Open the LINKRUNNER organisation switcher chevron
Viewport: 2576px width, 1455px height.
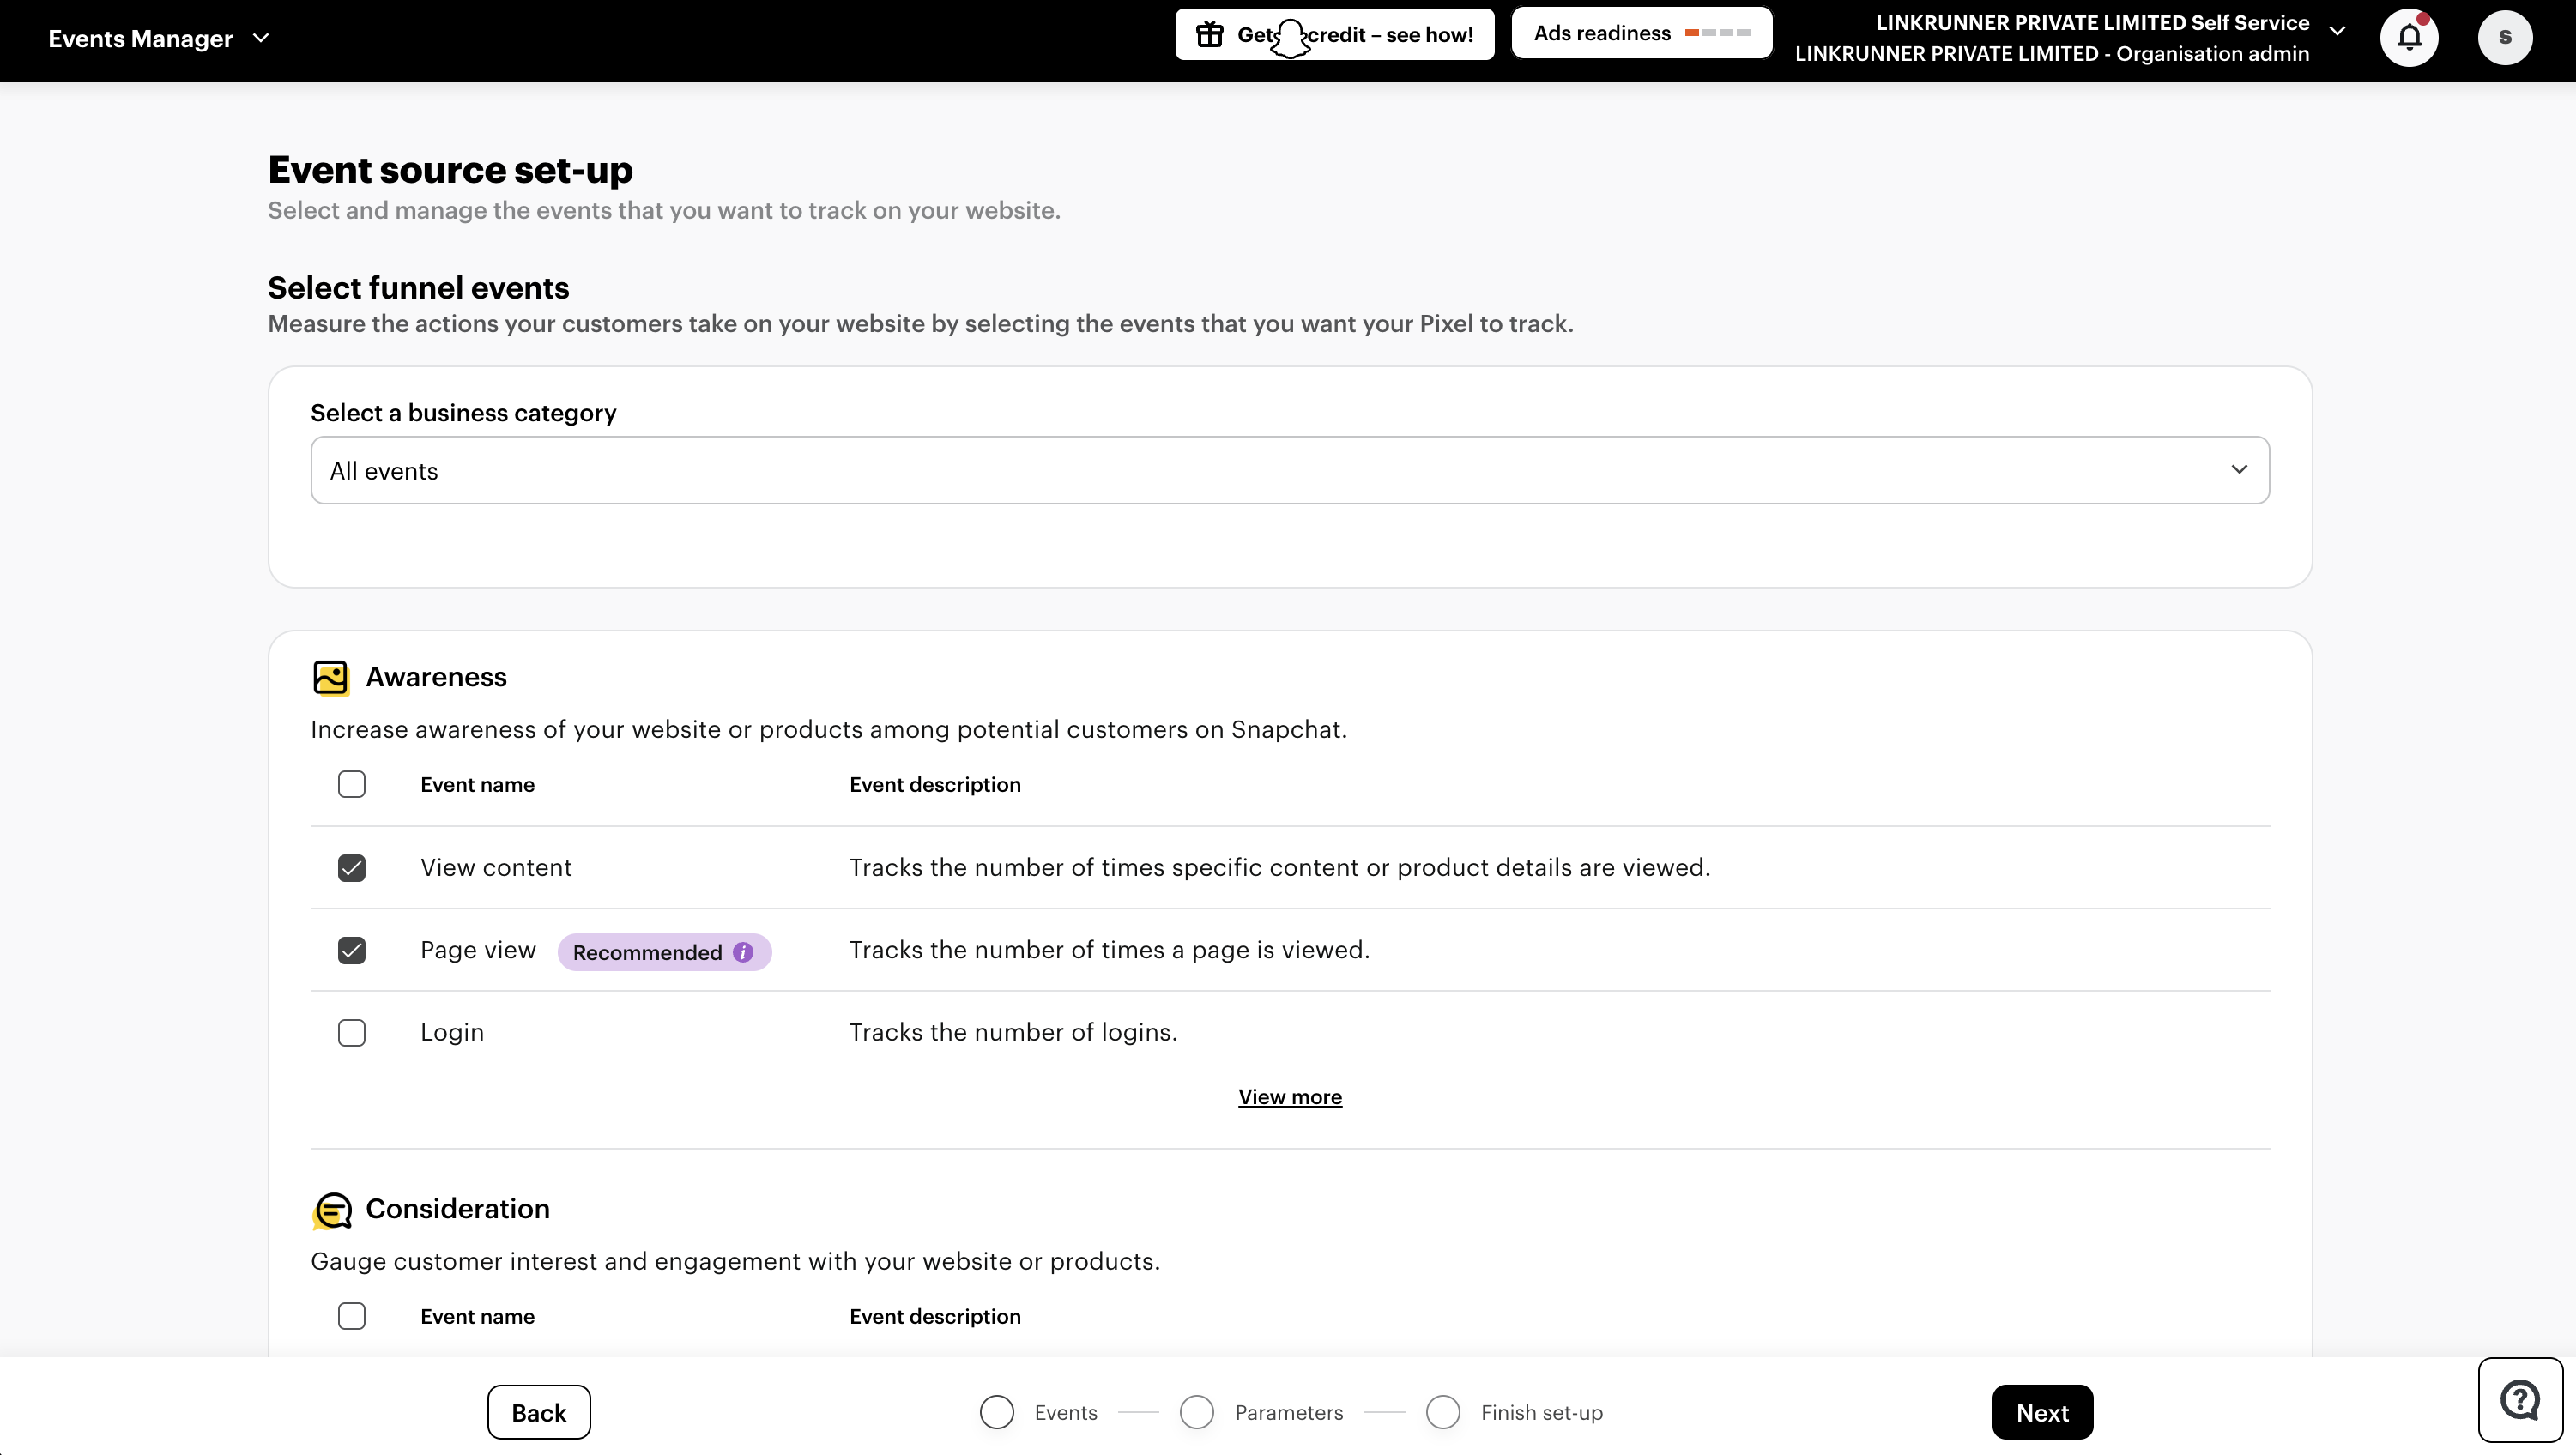[x=2338, y=30]
